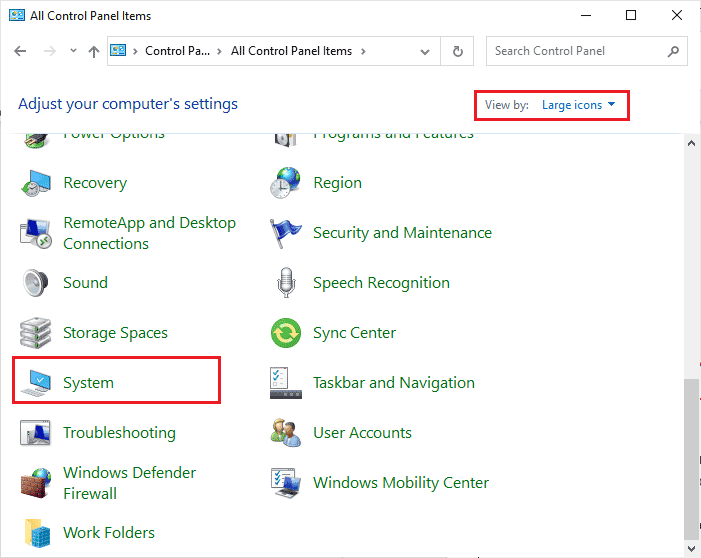Image resolution: width=701 pixels, height=558 pixels.
Task: Click the Region globe clock icon
Action: [285, 183]
